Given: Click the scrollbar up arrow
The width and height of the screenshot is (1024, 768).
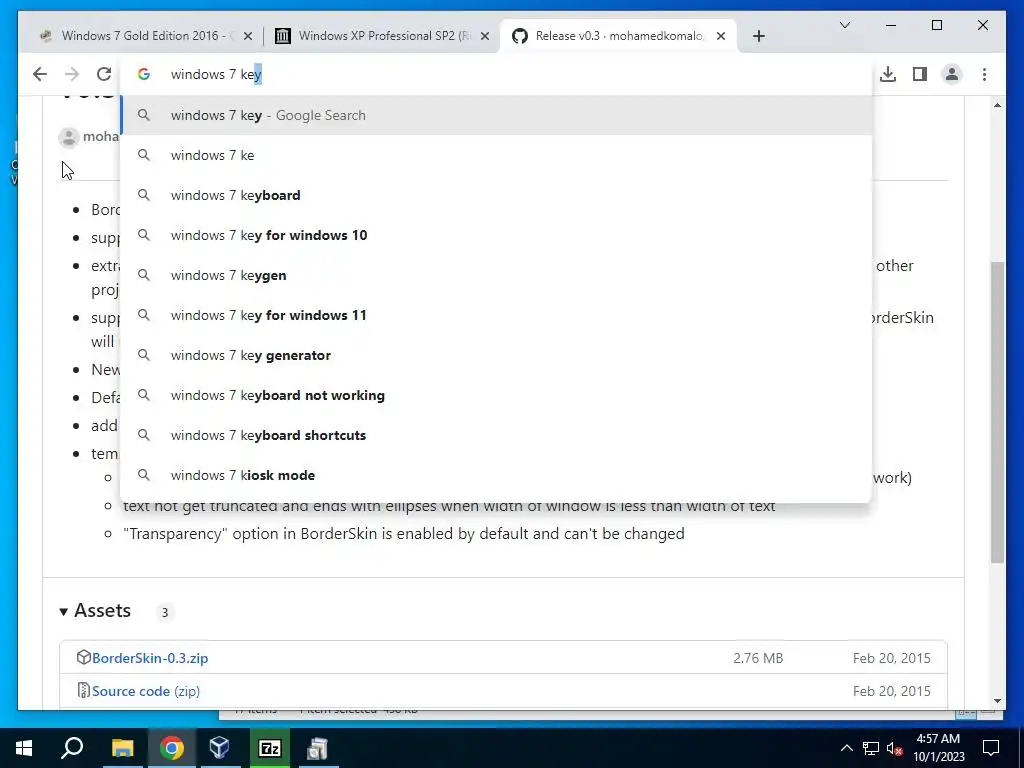Looking at the screenshot, I should tap(997, 105).
